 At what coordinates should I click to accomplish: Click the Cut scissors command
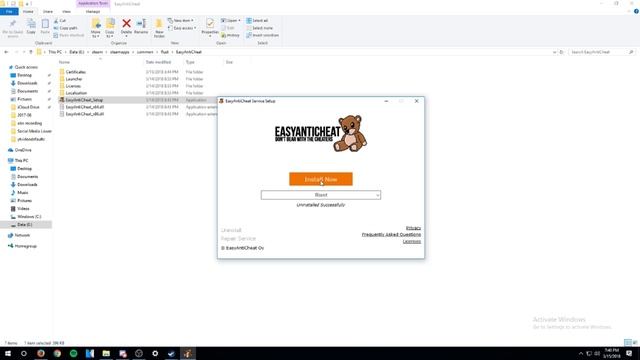60,20
